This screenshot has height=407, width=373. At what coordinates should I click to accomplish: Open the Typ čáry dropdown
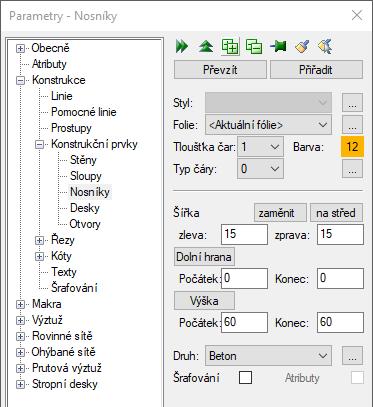coord(260,169)
